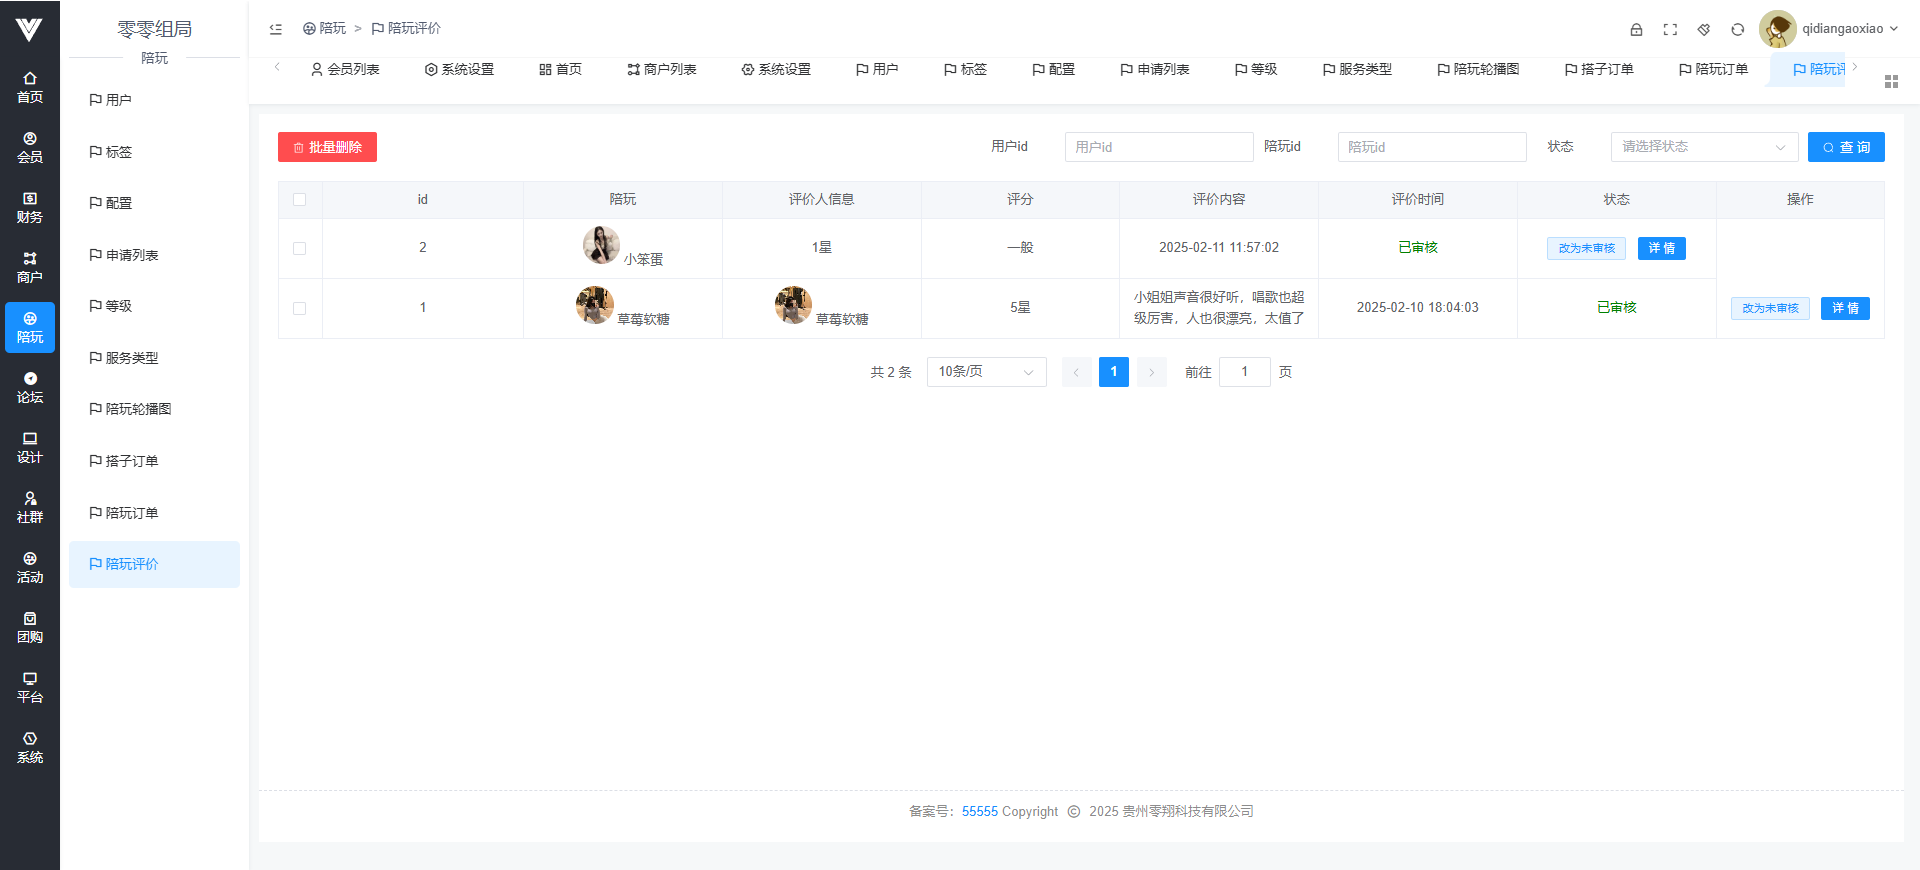The width and height of the screenshot is (1920, 870).
Task: Toggle the select-all header checkbox
Action: 300,200
